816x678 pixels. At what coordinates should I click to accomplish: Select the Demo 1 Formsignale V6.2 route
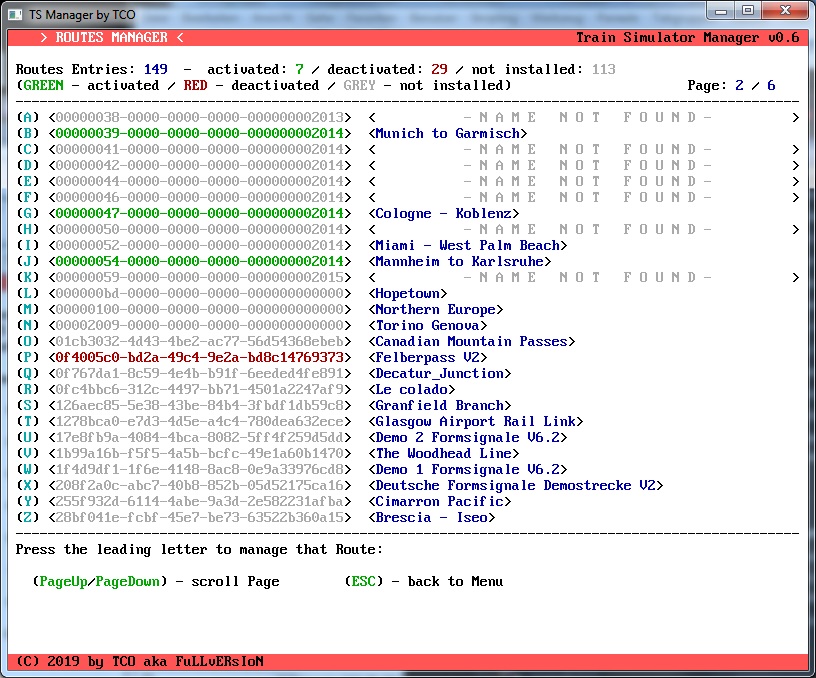[x=467, y=469]
